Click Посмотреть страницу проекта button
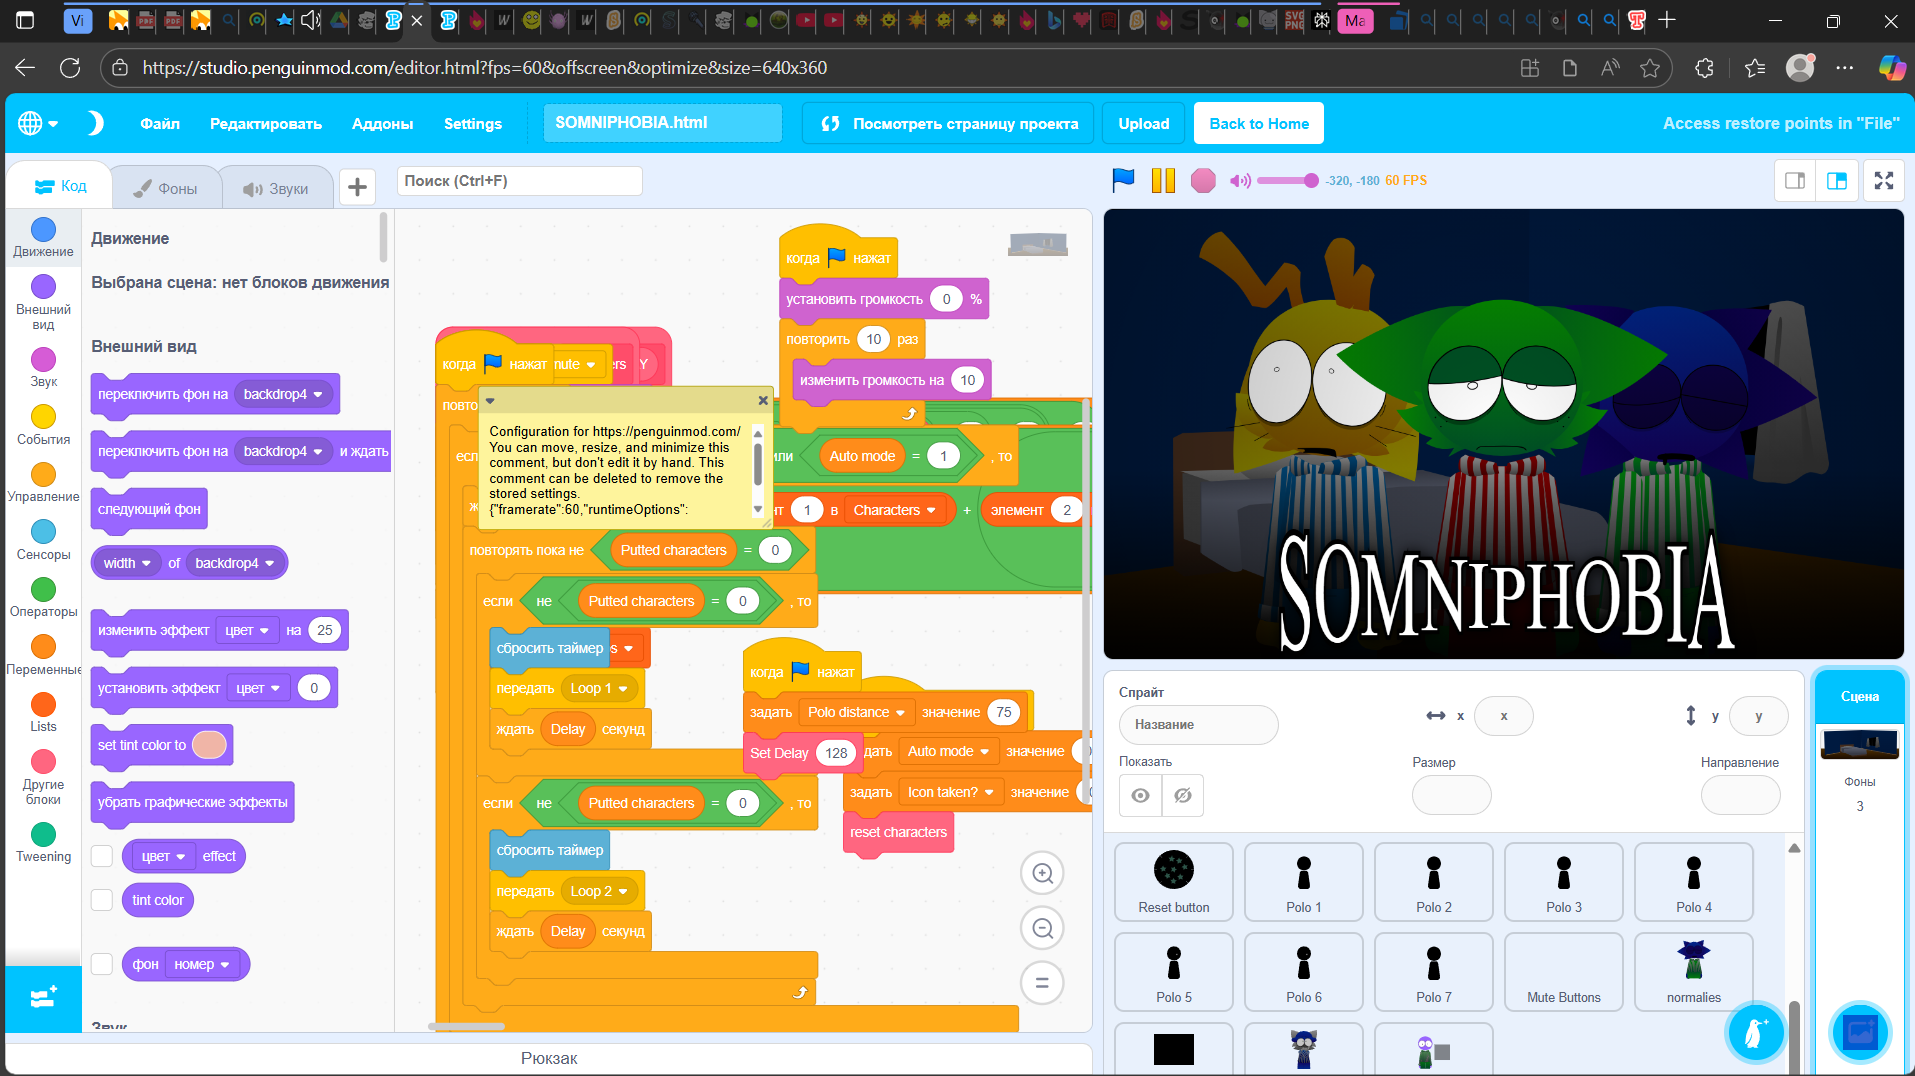The width and height of the screenshot is (1915, 1076). coord(948,124)
